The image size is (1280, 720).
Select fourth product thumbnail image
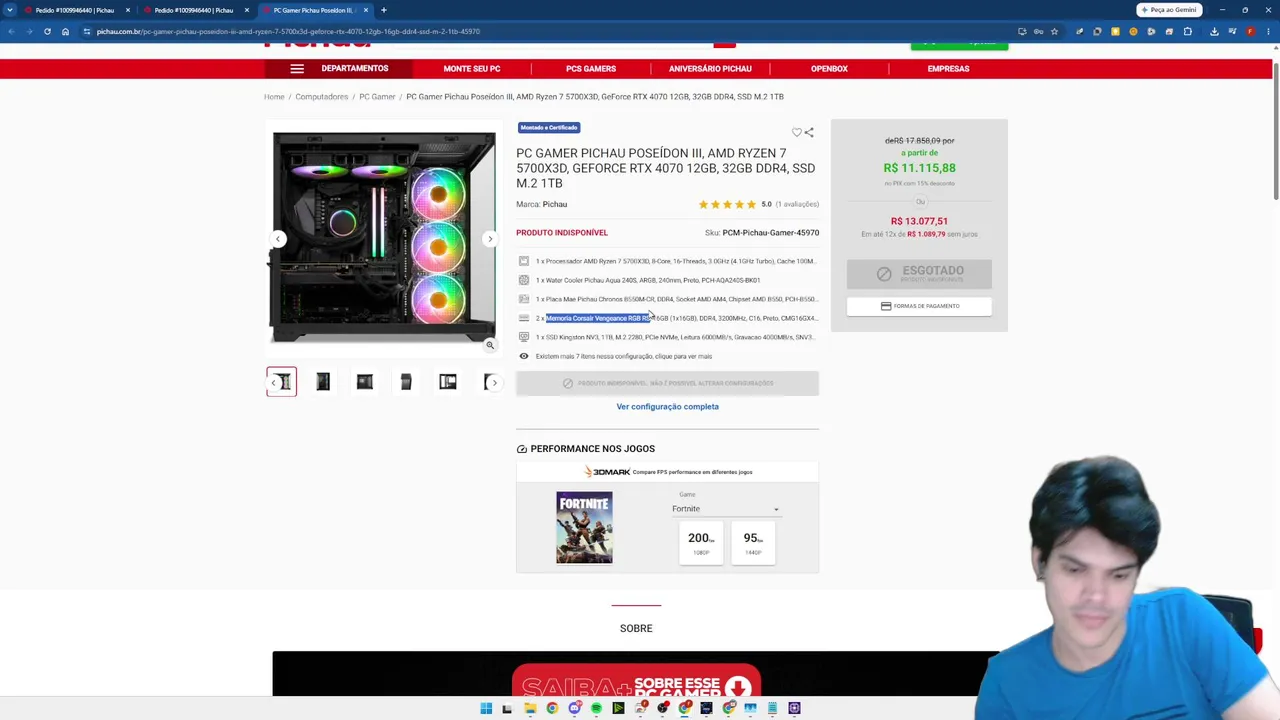click(x=406, y=382)
